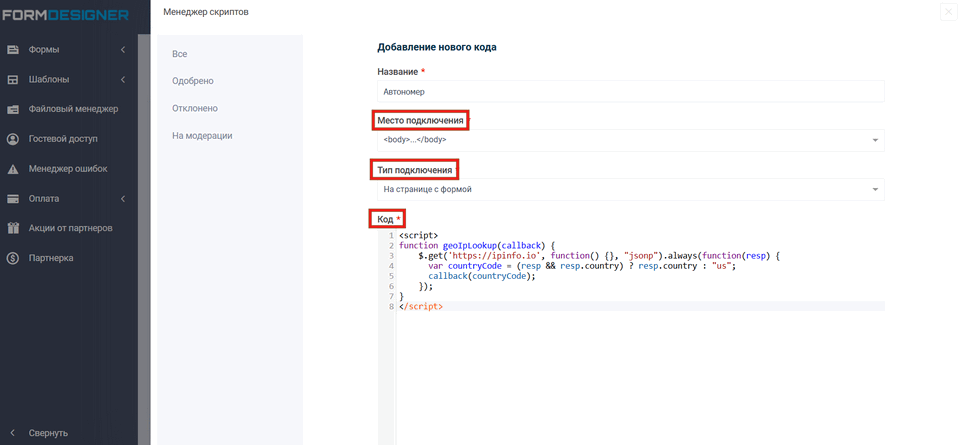The width and height of the screenshot is (960, 445).
Task: Show scripts under Отклонено
Action: 195,108
